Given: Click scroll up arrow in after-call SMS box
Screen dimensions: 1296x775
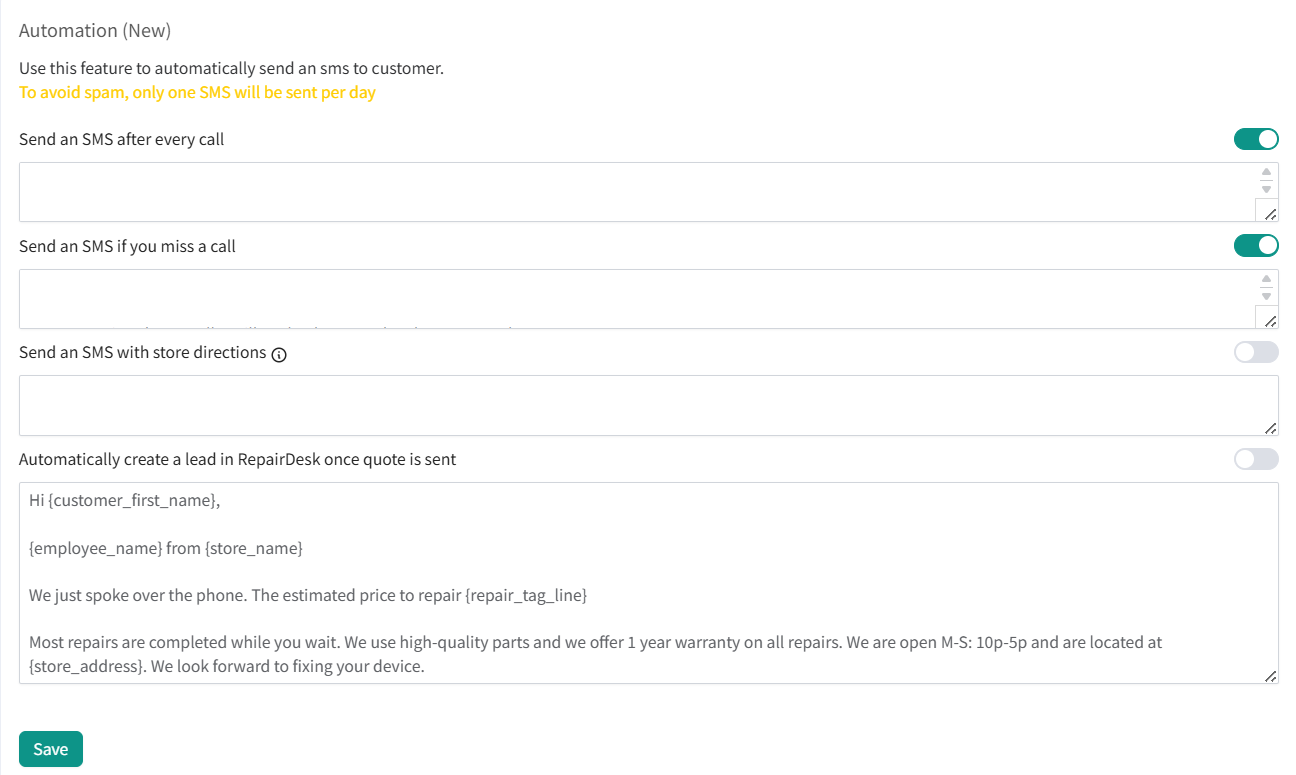Looking at the screenshot, I should (1266, 172).
